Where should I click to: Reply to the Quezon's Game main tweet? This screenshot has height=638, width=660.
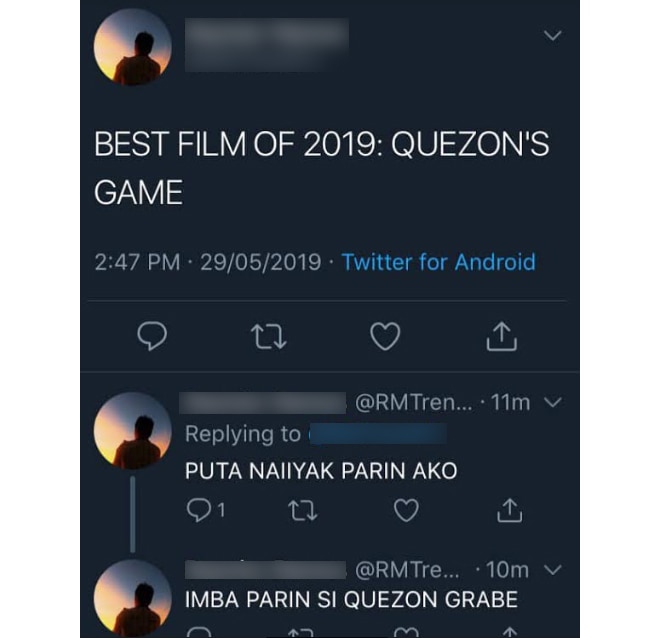pos(152,336)
